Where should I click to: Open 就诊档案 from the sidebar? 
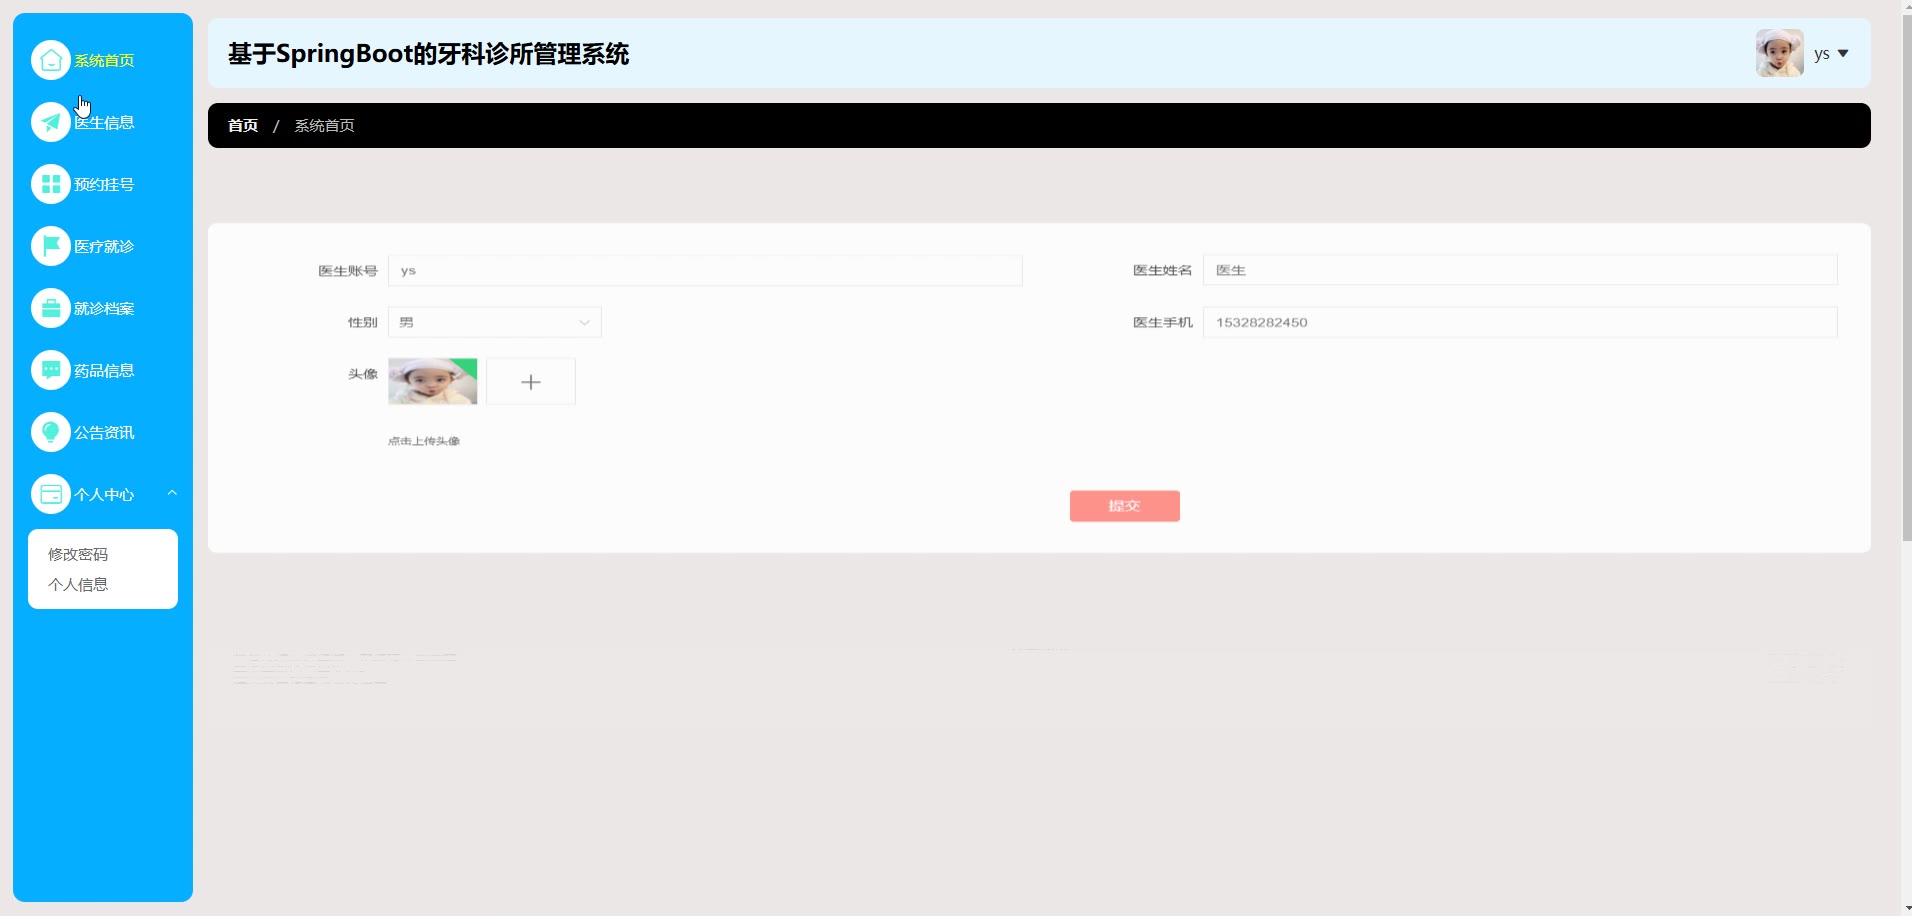[x=104, y=309]
